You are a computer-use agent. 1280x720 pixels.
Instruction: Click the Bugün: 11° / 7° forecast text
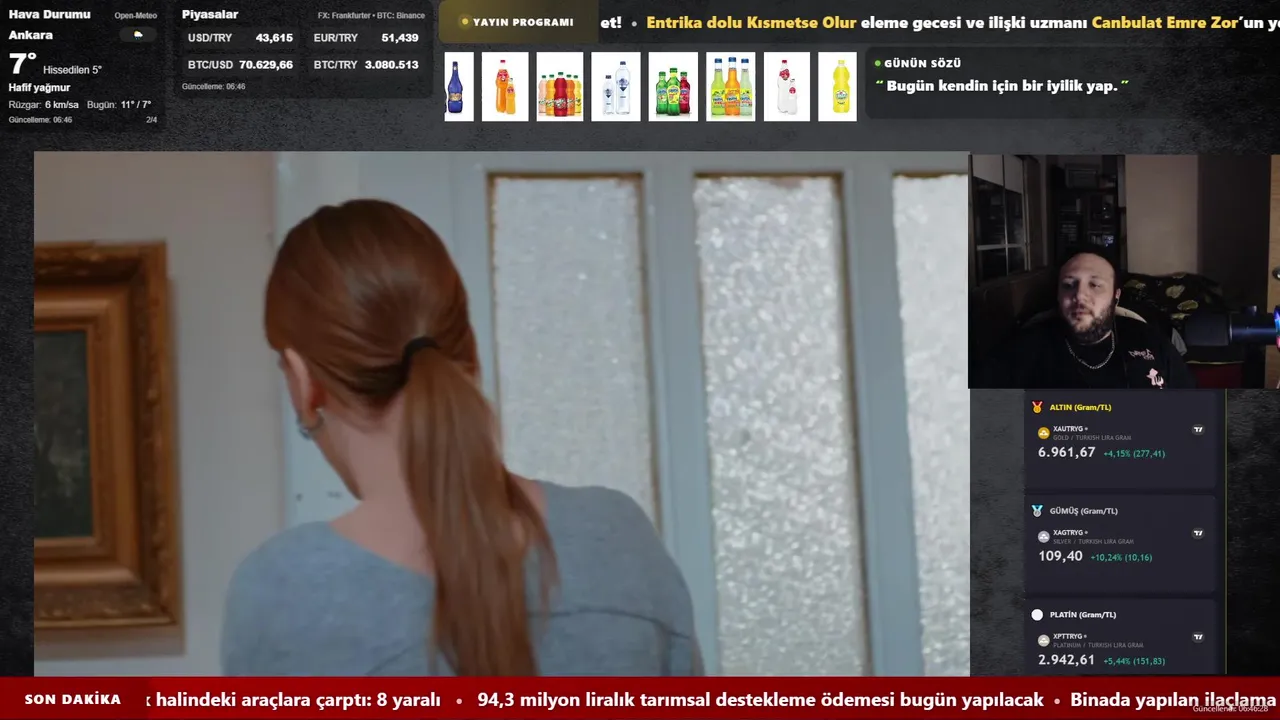(x=119, y=105)
